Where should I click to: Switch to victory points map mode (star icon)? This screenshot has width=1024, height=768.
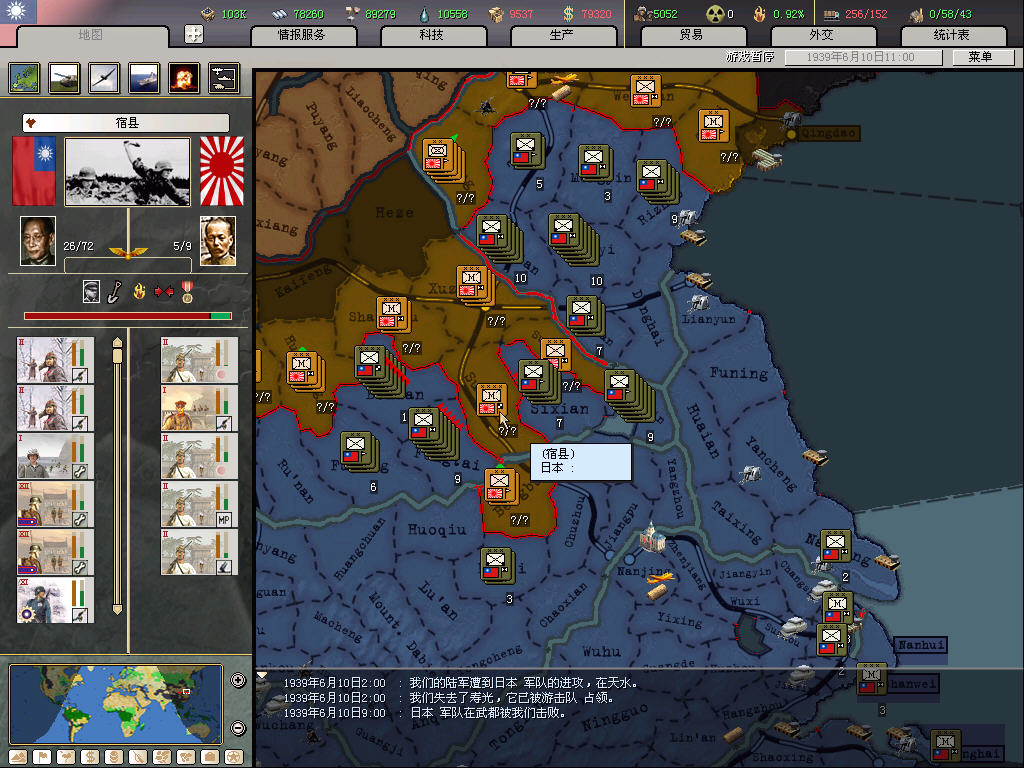coord(234,757)
